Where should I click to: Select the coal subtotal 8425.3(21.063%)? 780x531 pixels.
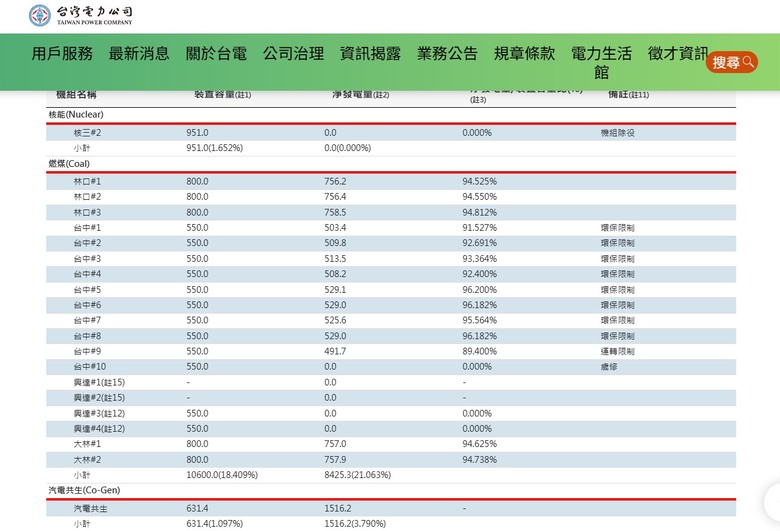point(358,475)
